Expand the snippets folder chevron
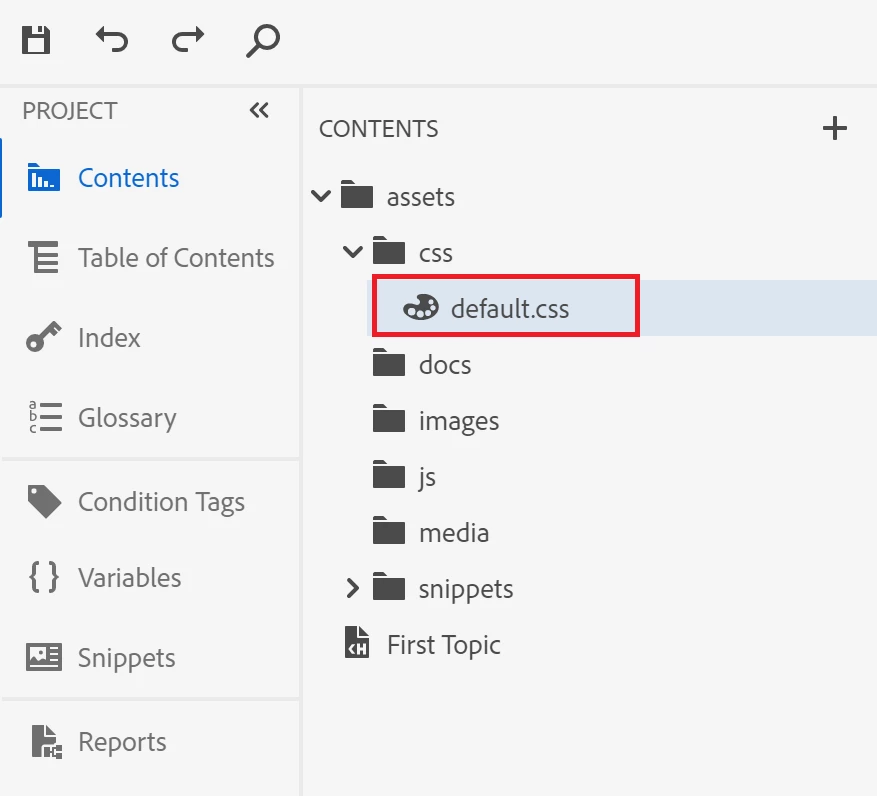The image size is (877, 796). coord(352,588)
